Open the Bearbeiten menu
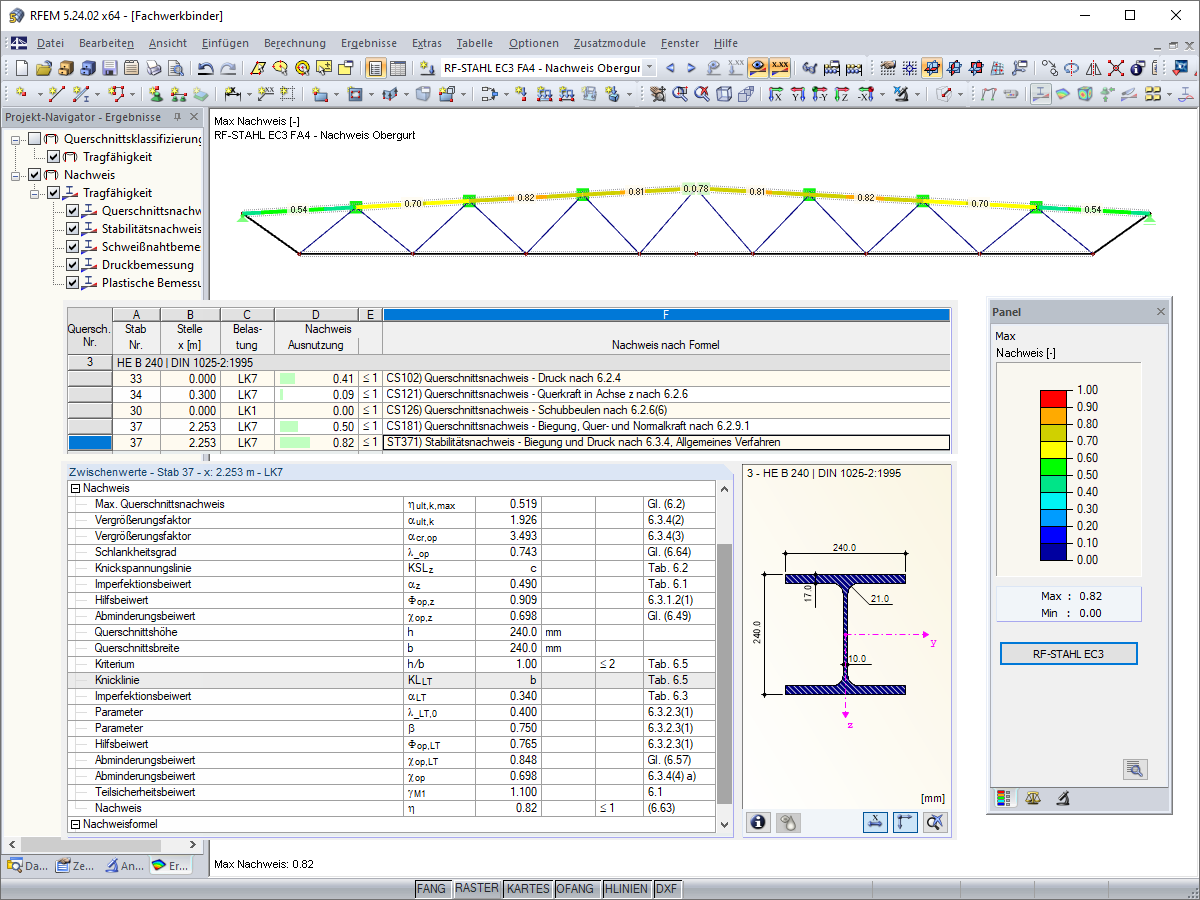 [x=106, y=43]
